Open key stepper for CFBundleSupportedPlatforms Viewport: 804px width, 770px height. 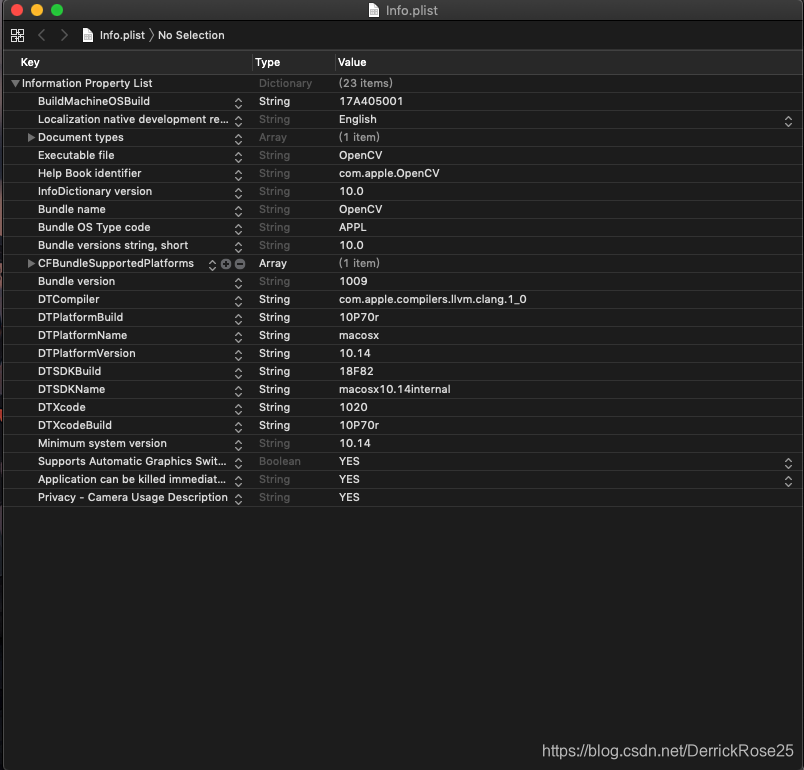click(212, 265)
